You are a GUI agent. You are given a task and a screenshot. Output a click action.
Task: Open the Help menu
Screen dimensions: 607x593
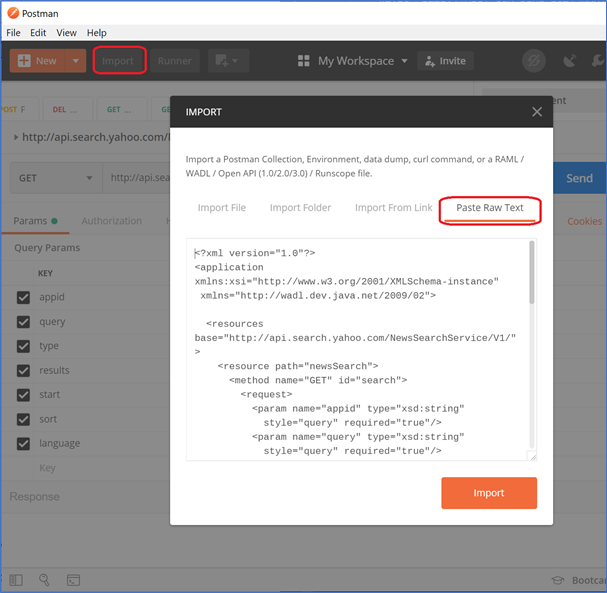point(96,33)
